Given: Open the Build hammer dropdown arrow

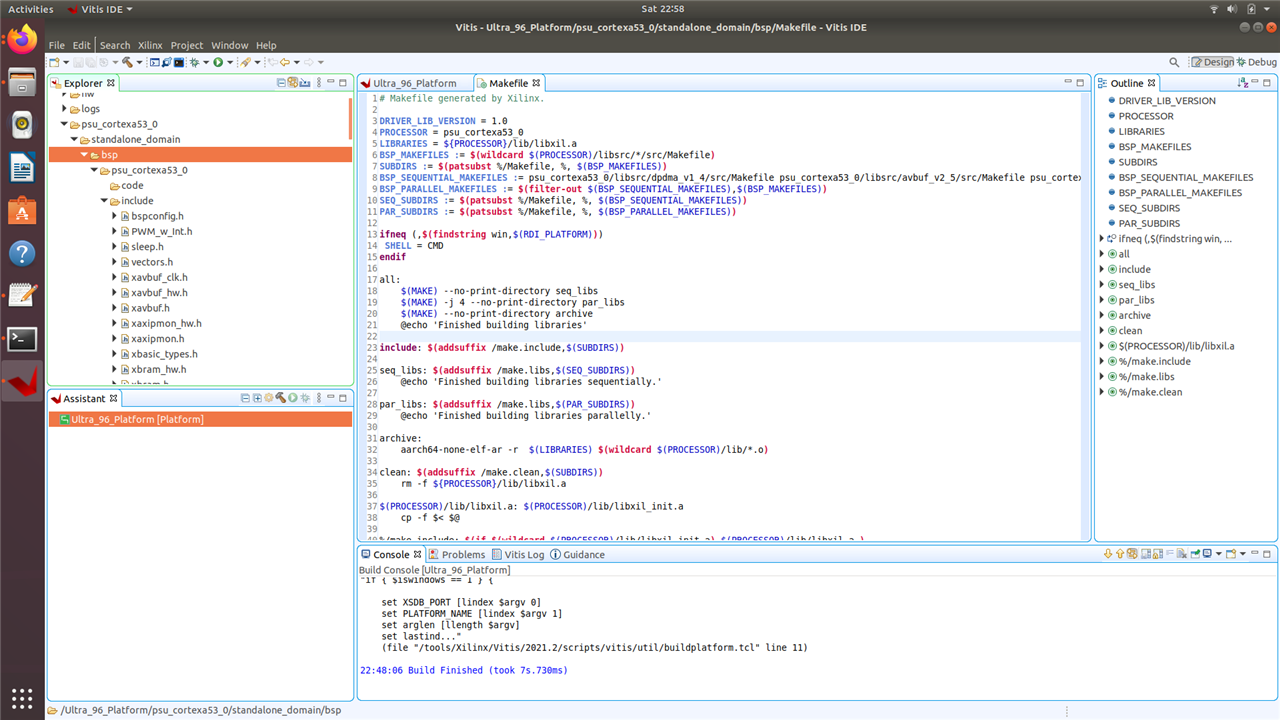Looking at the screenshot, I should 139,62.
